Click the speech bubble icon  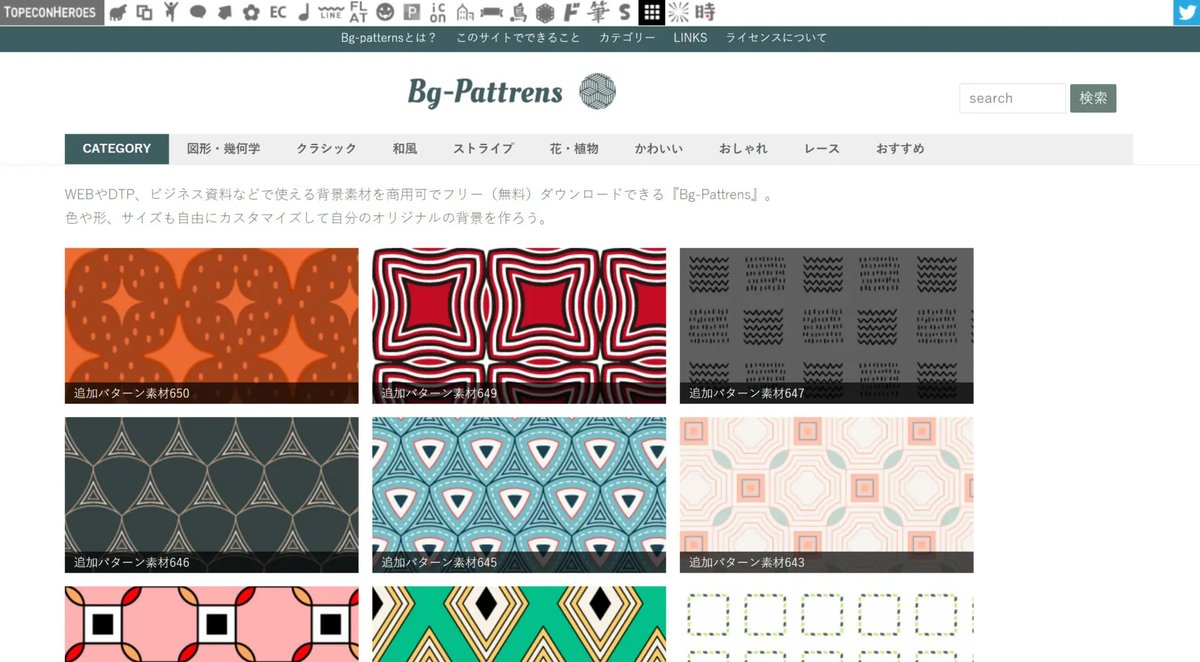(x=198, y=13)
